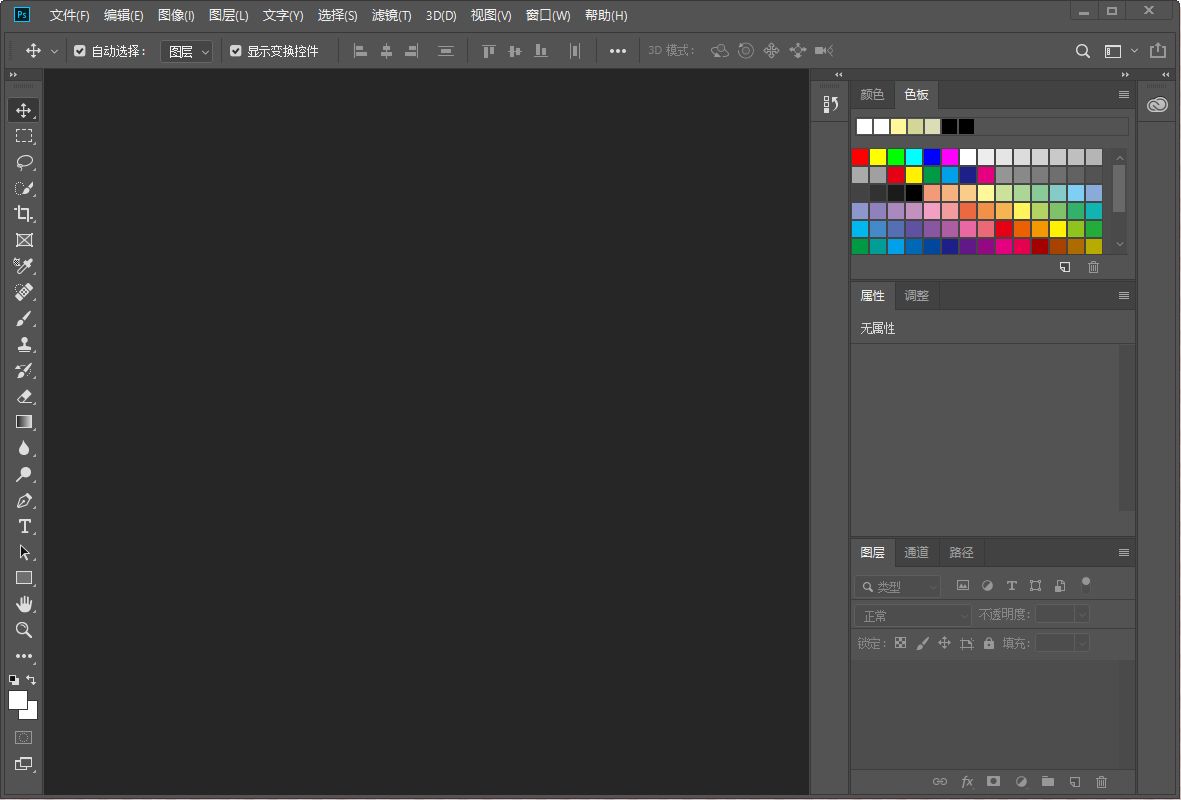Open the 窗口(W) menu
Image resolution: width=1181 pixels, height=800 pixels.
point(548,15)
